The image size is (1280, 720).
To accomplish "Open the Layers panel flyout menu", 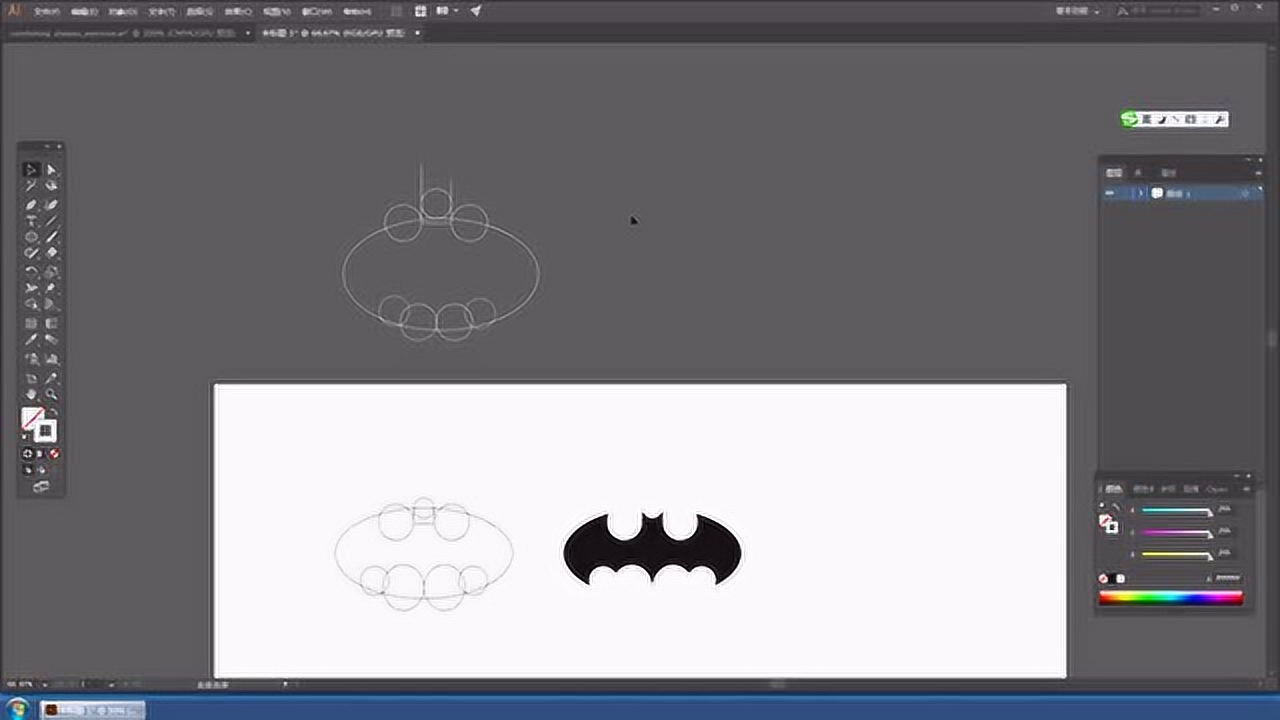I will tap(1258, 173).
